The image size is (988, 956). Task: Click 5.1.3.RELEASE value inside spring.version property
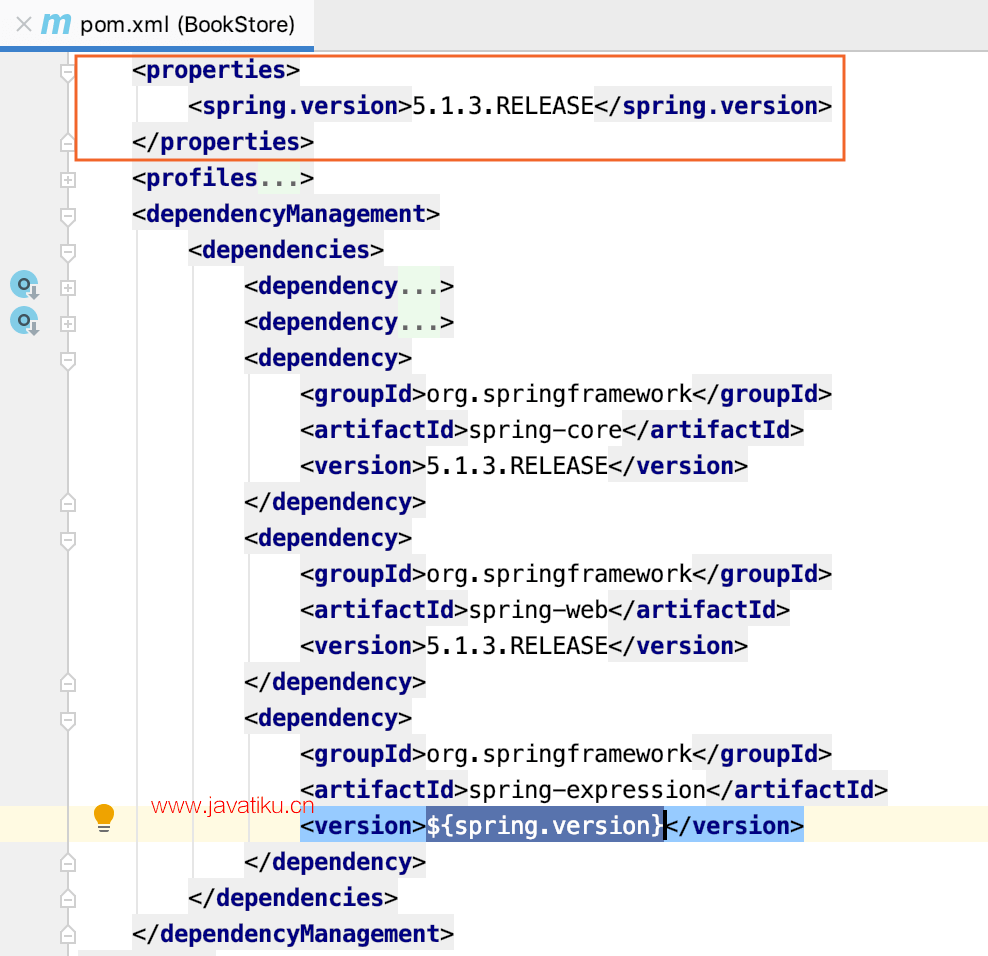point(503,106)
